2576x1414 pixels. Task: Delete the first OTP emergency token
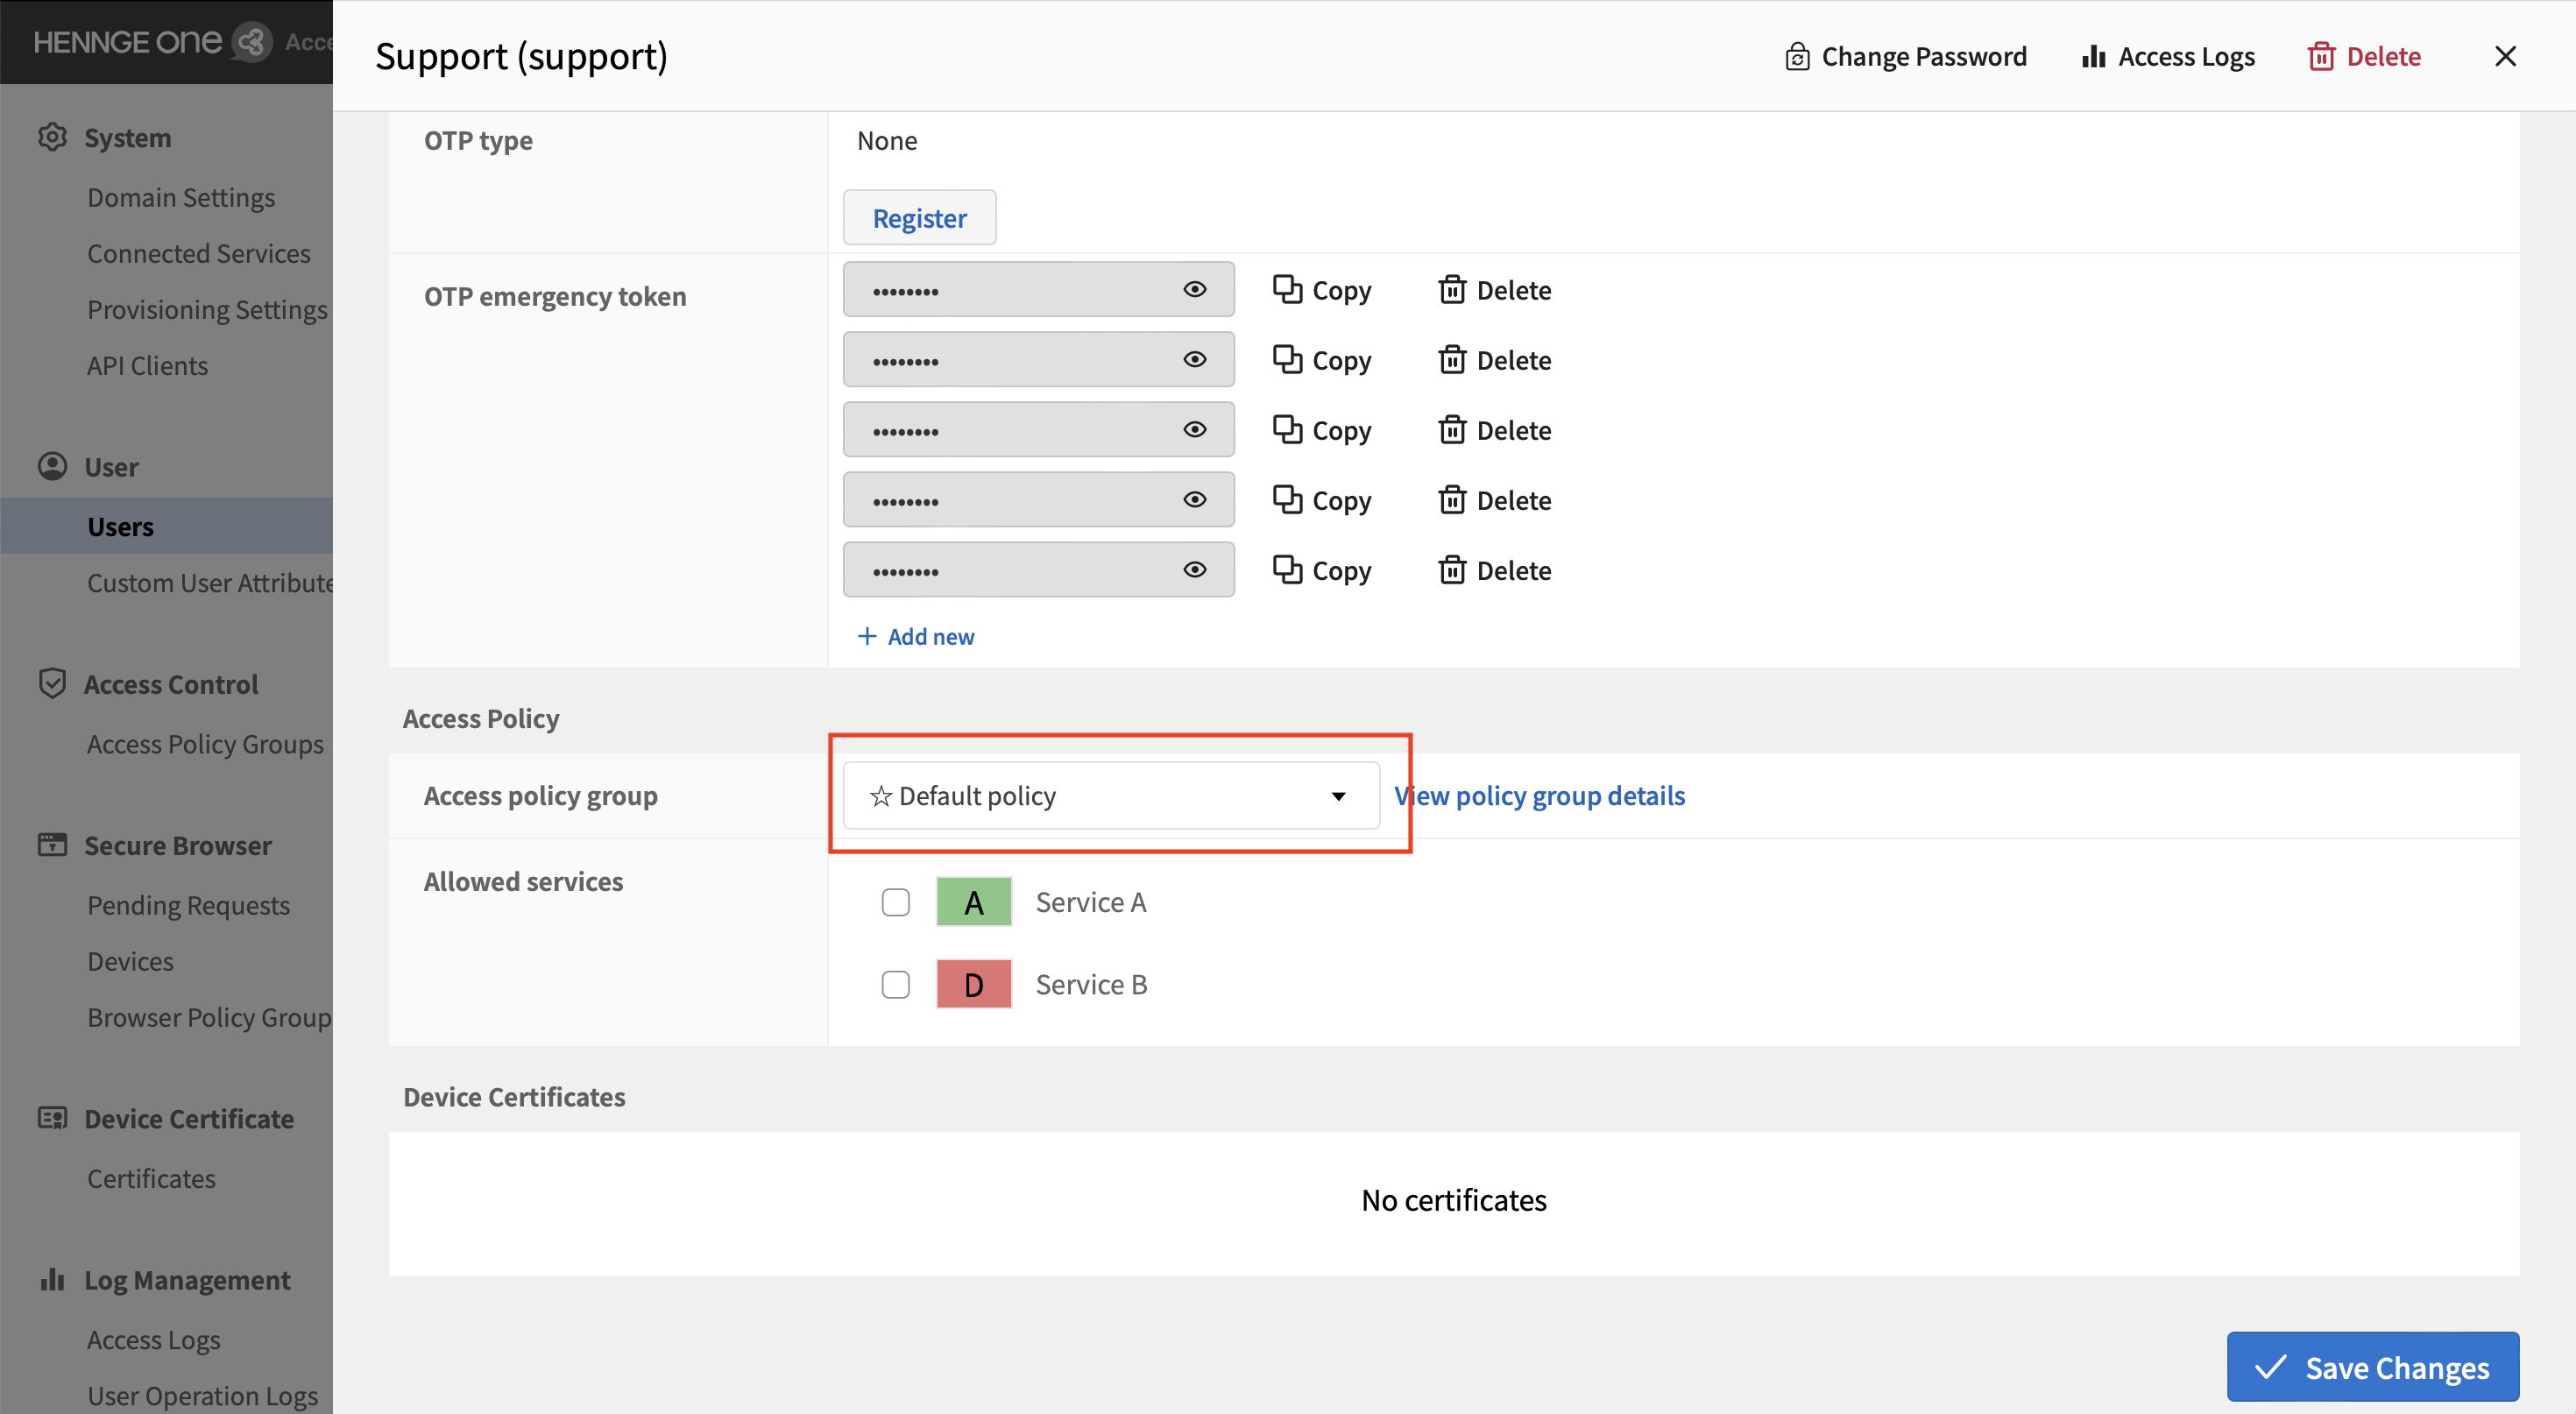point(1495,290)
